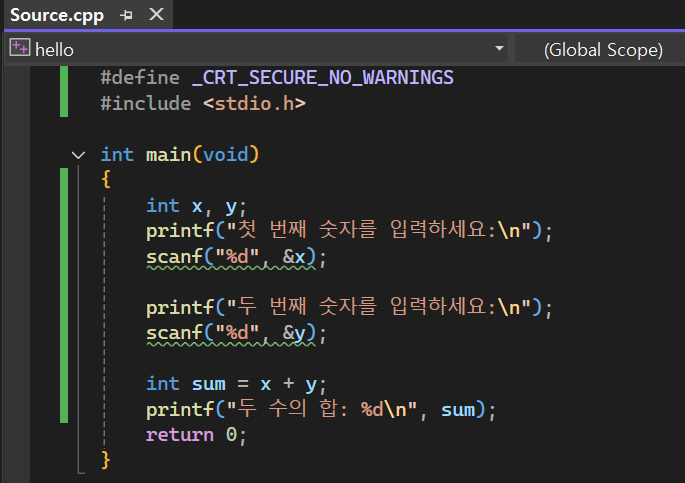The width and height of the screenshot is (685, 483).
Task: Pin the Source.cpp tab
Action: [126, 15]
